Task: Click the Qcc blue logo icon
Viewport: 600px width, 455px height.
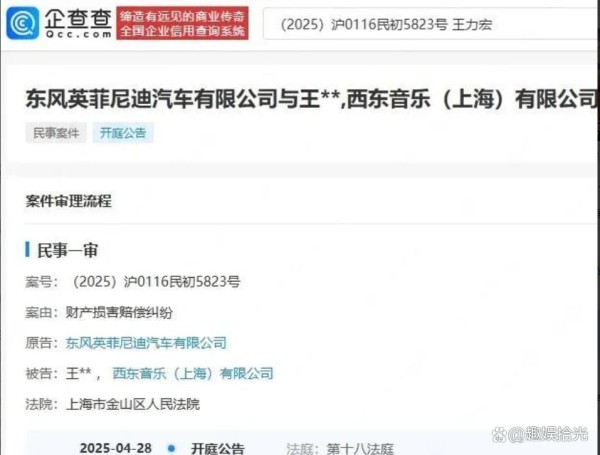Action: (x=23, y=23)
